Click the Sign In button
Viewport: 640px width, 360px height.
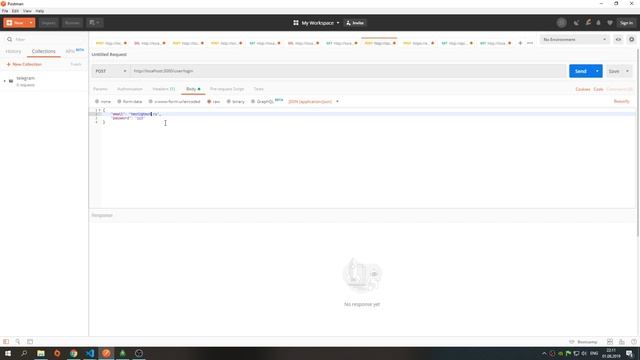(626, 23)
